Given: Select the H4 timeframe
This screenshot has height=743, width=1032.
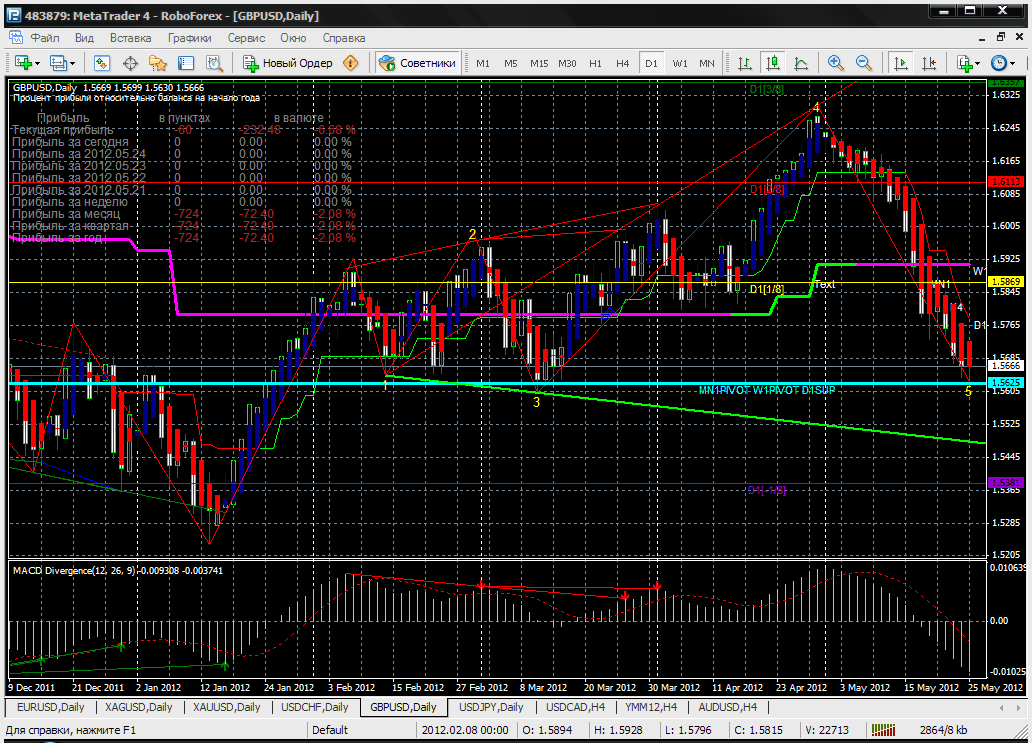Looking at the screenshot, I should tap(623, 63).
